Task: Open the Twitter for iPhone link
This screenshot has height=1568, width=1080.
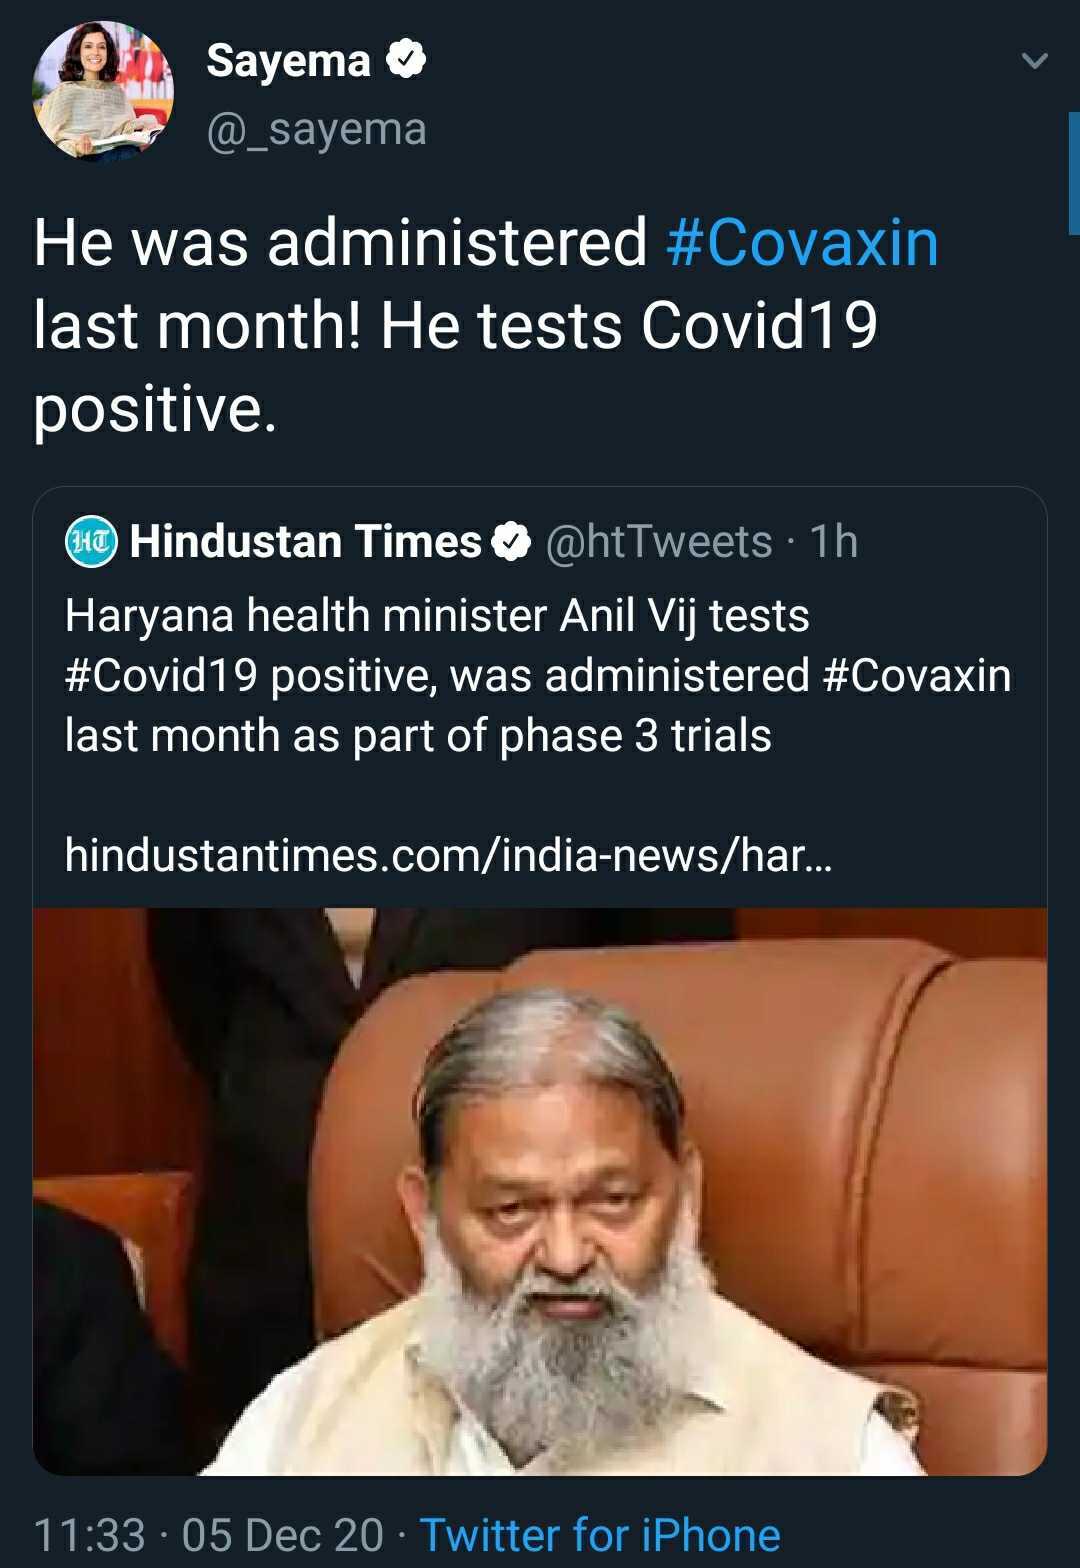Action: [x=599, y=1535]
